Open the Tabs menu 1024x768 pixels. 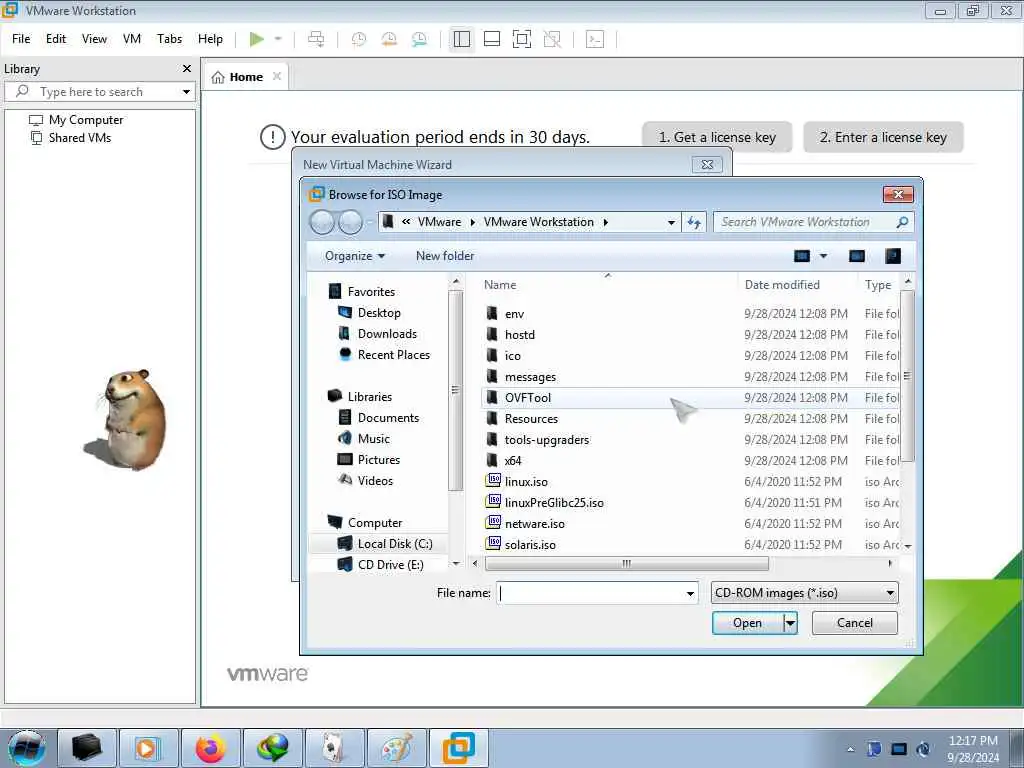[169, 39]
